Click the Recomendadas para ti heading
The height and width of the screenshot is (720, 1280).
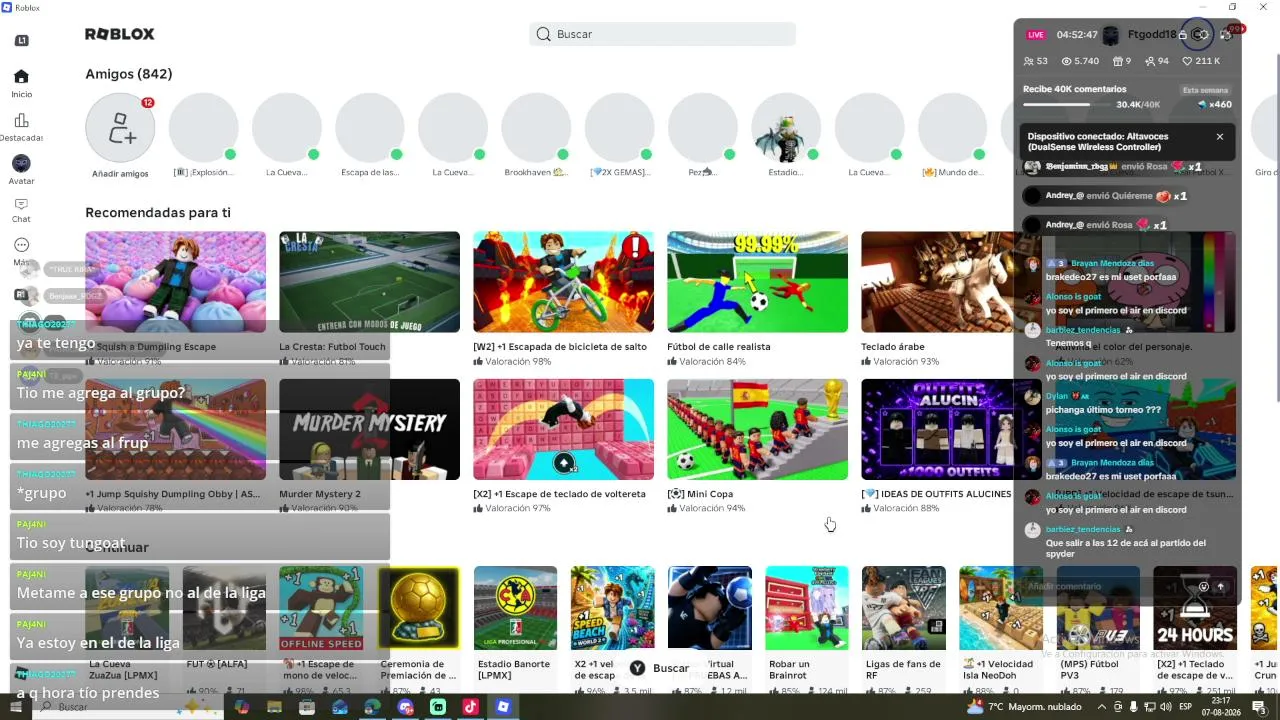click(158, 213)
